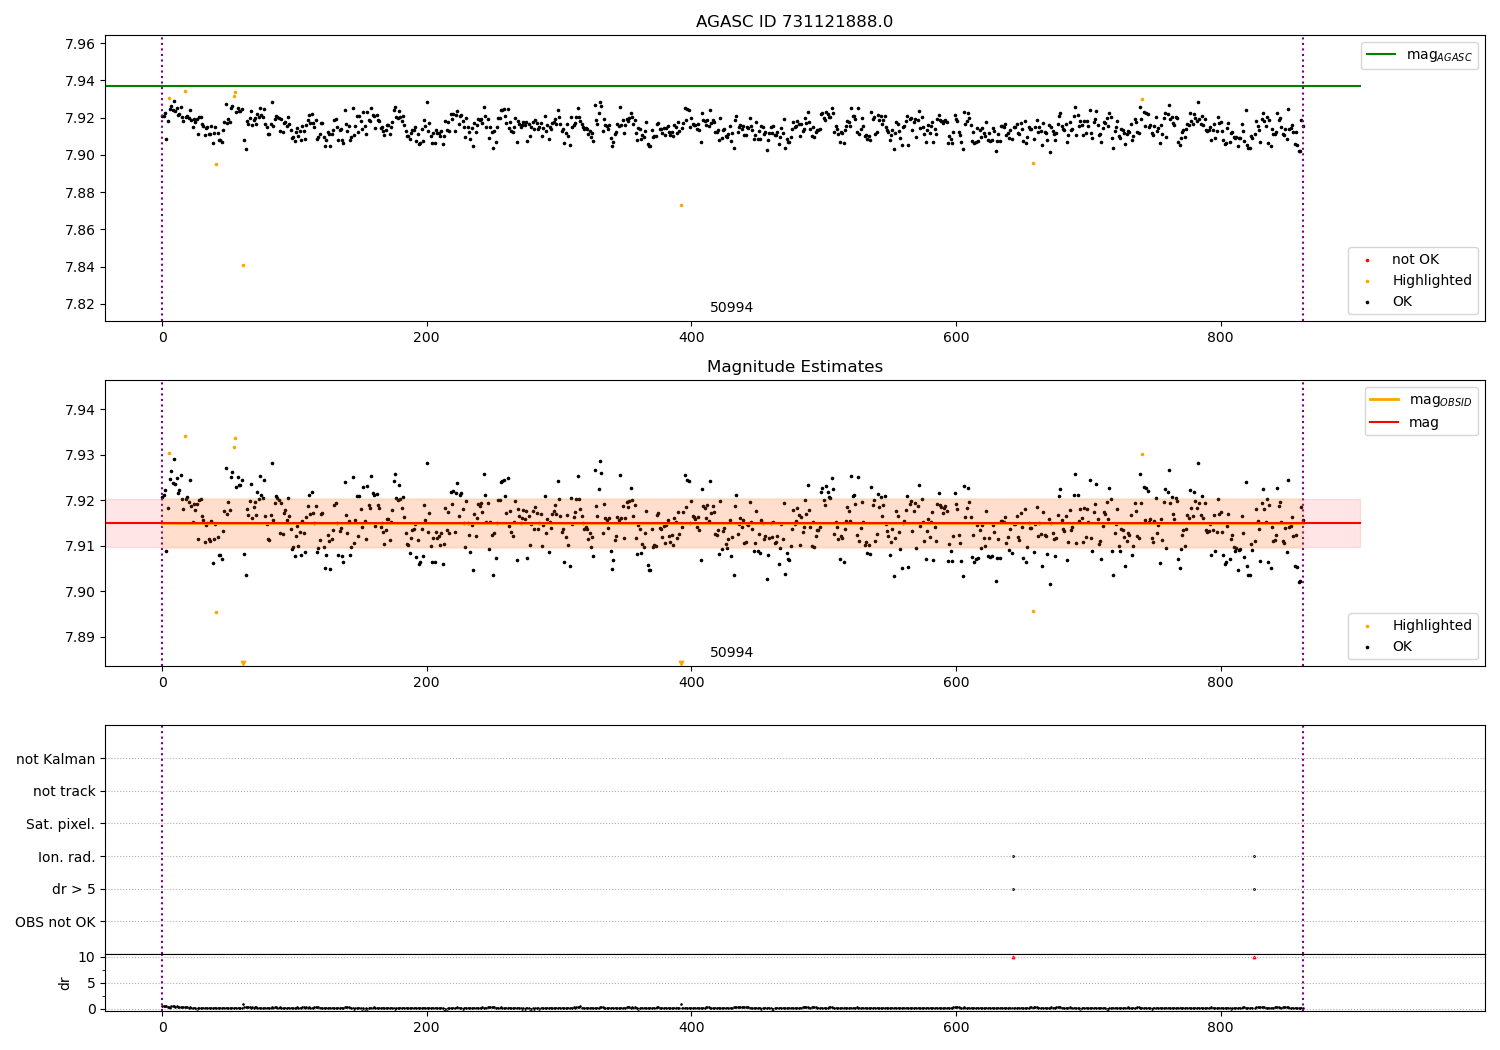Click the 5 tick on the dr axis
Screen dimensions: 1500x1050
click(91, 983)
